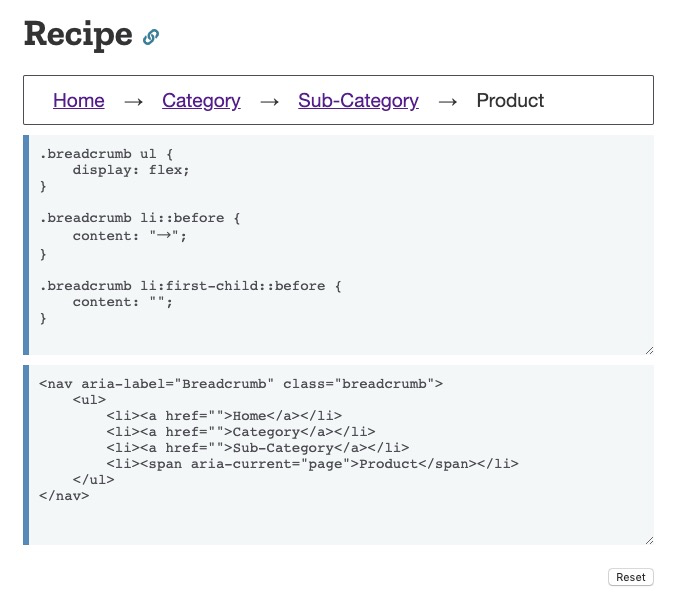Click the arrow separator after Home

pyautogui.click(x=134, y=102)
